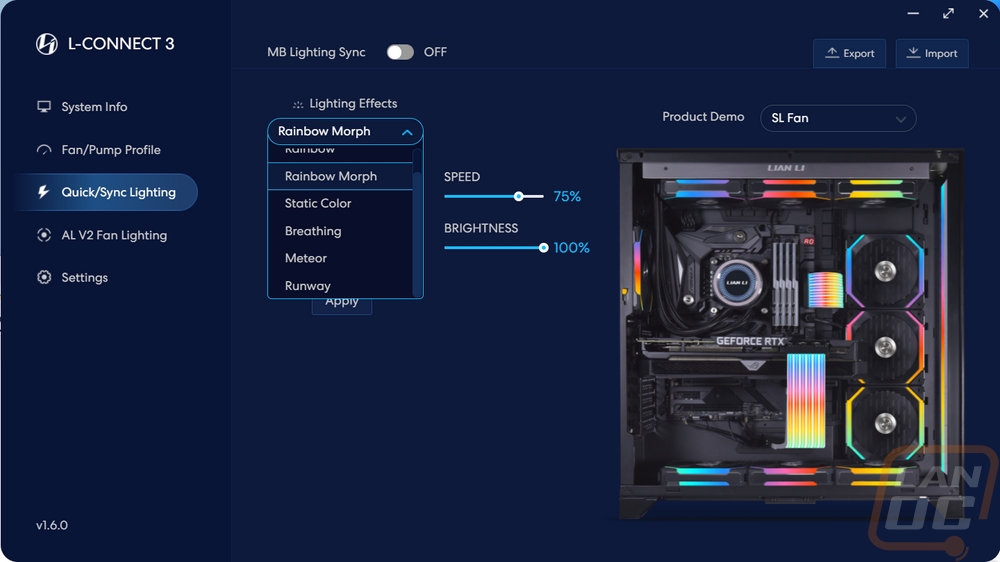Click the Apply button below dropdown
1000x562 pixels.
point(342,306)
